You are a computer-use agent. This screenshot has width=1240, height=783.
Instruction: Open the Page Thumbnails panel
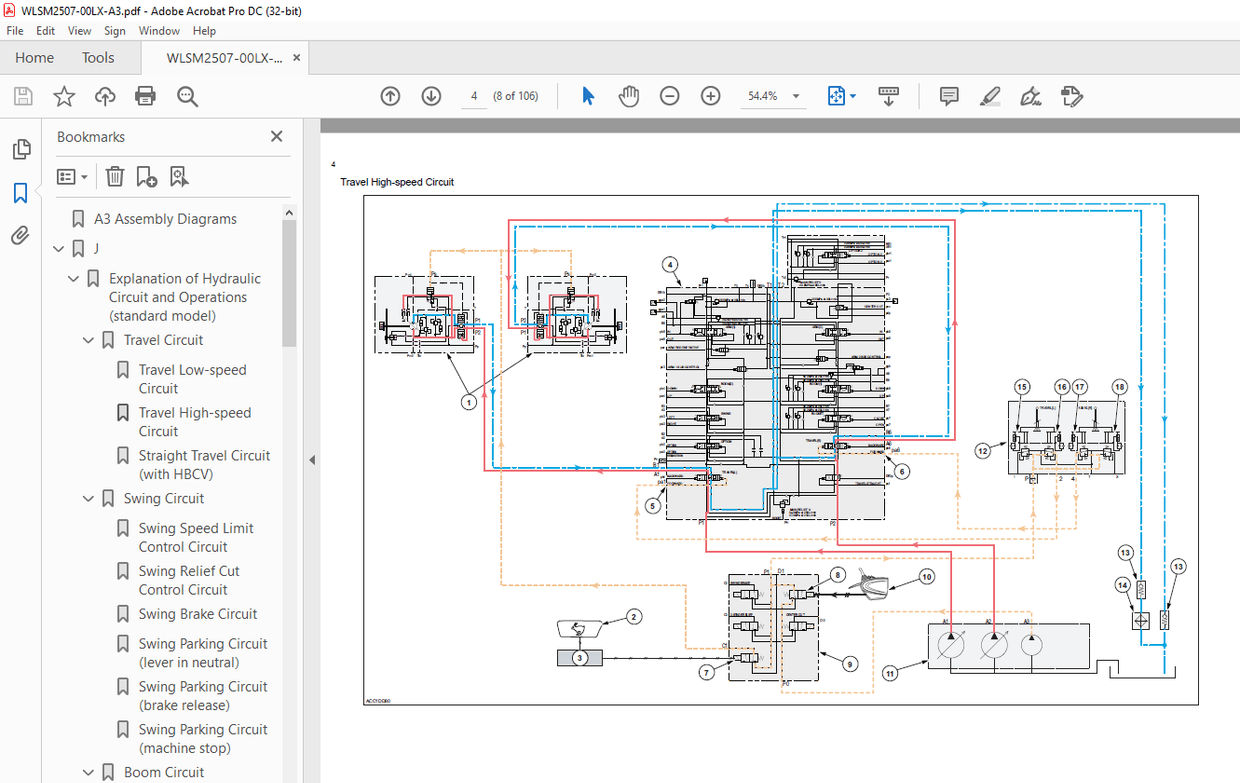tap(21, 148)
